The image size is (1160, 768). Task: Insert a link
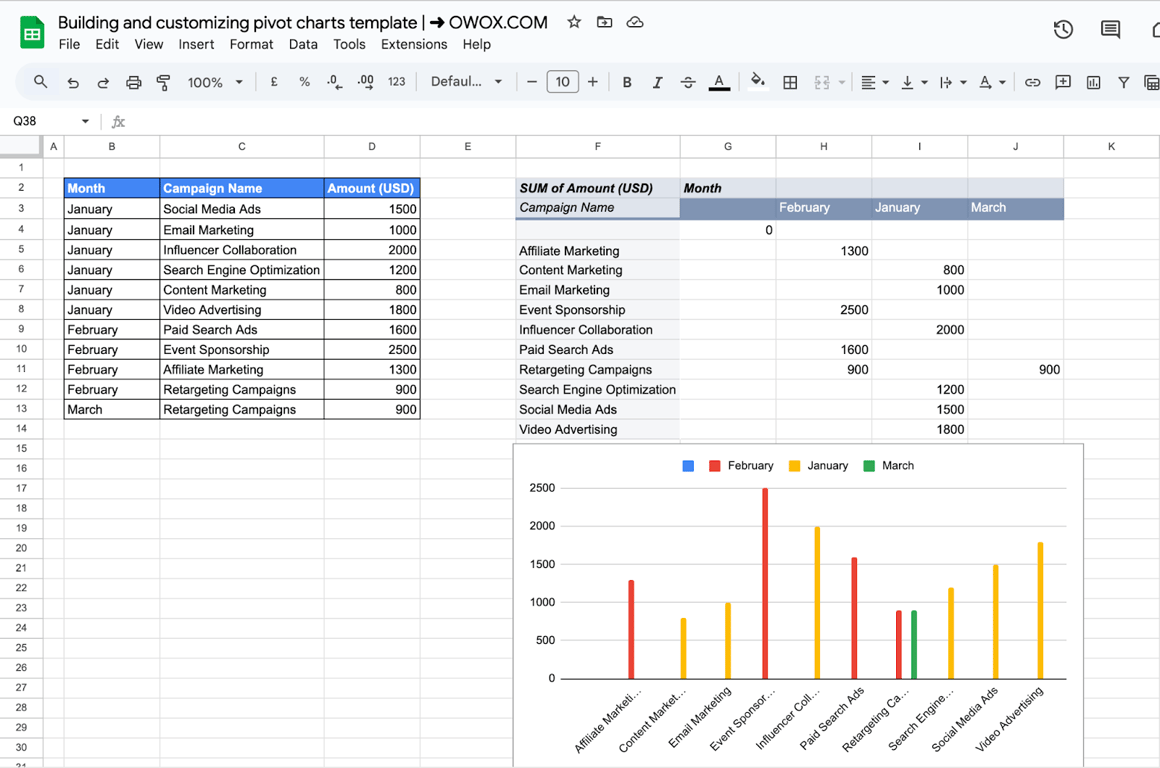pyautogui.click(x=1032, y=82)
